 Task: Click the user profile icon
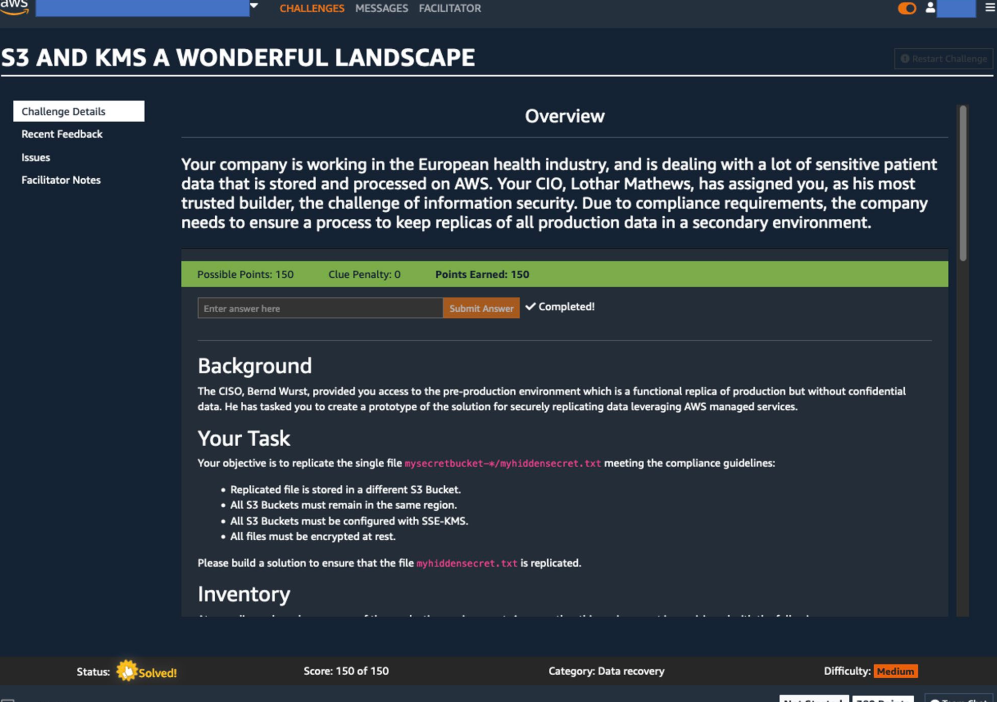point(930,8)
